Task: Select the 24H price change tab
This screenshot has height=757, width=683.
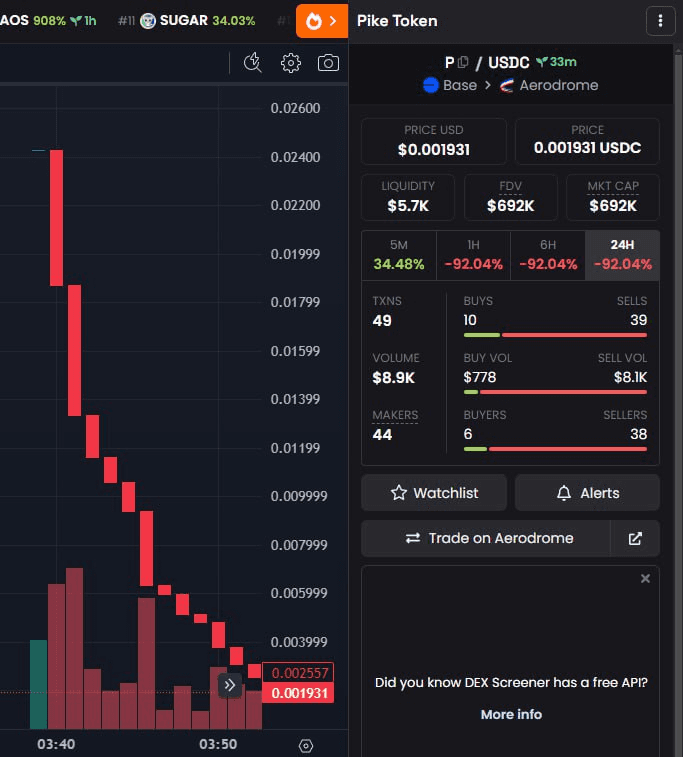Action: tap(622, 255)
